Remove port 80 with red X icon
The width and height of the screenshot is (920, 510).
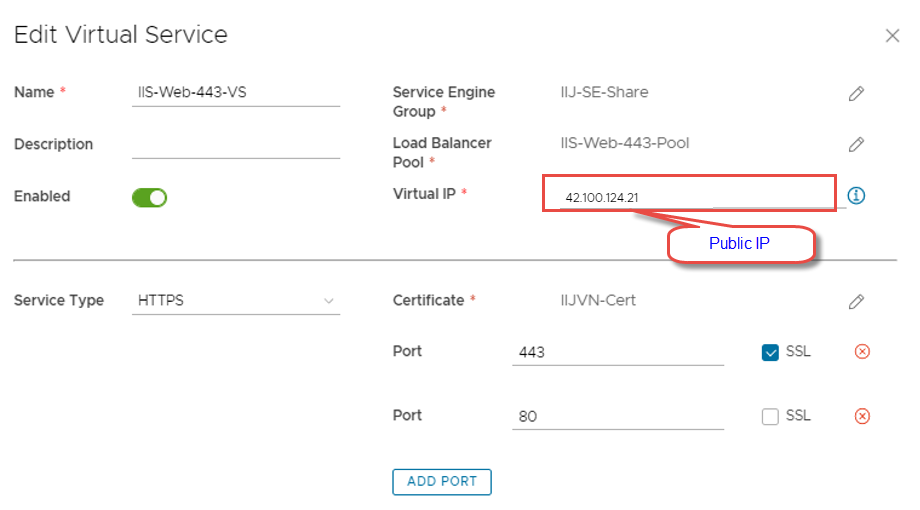[x=862, y=416]
